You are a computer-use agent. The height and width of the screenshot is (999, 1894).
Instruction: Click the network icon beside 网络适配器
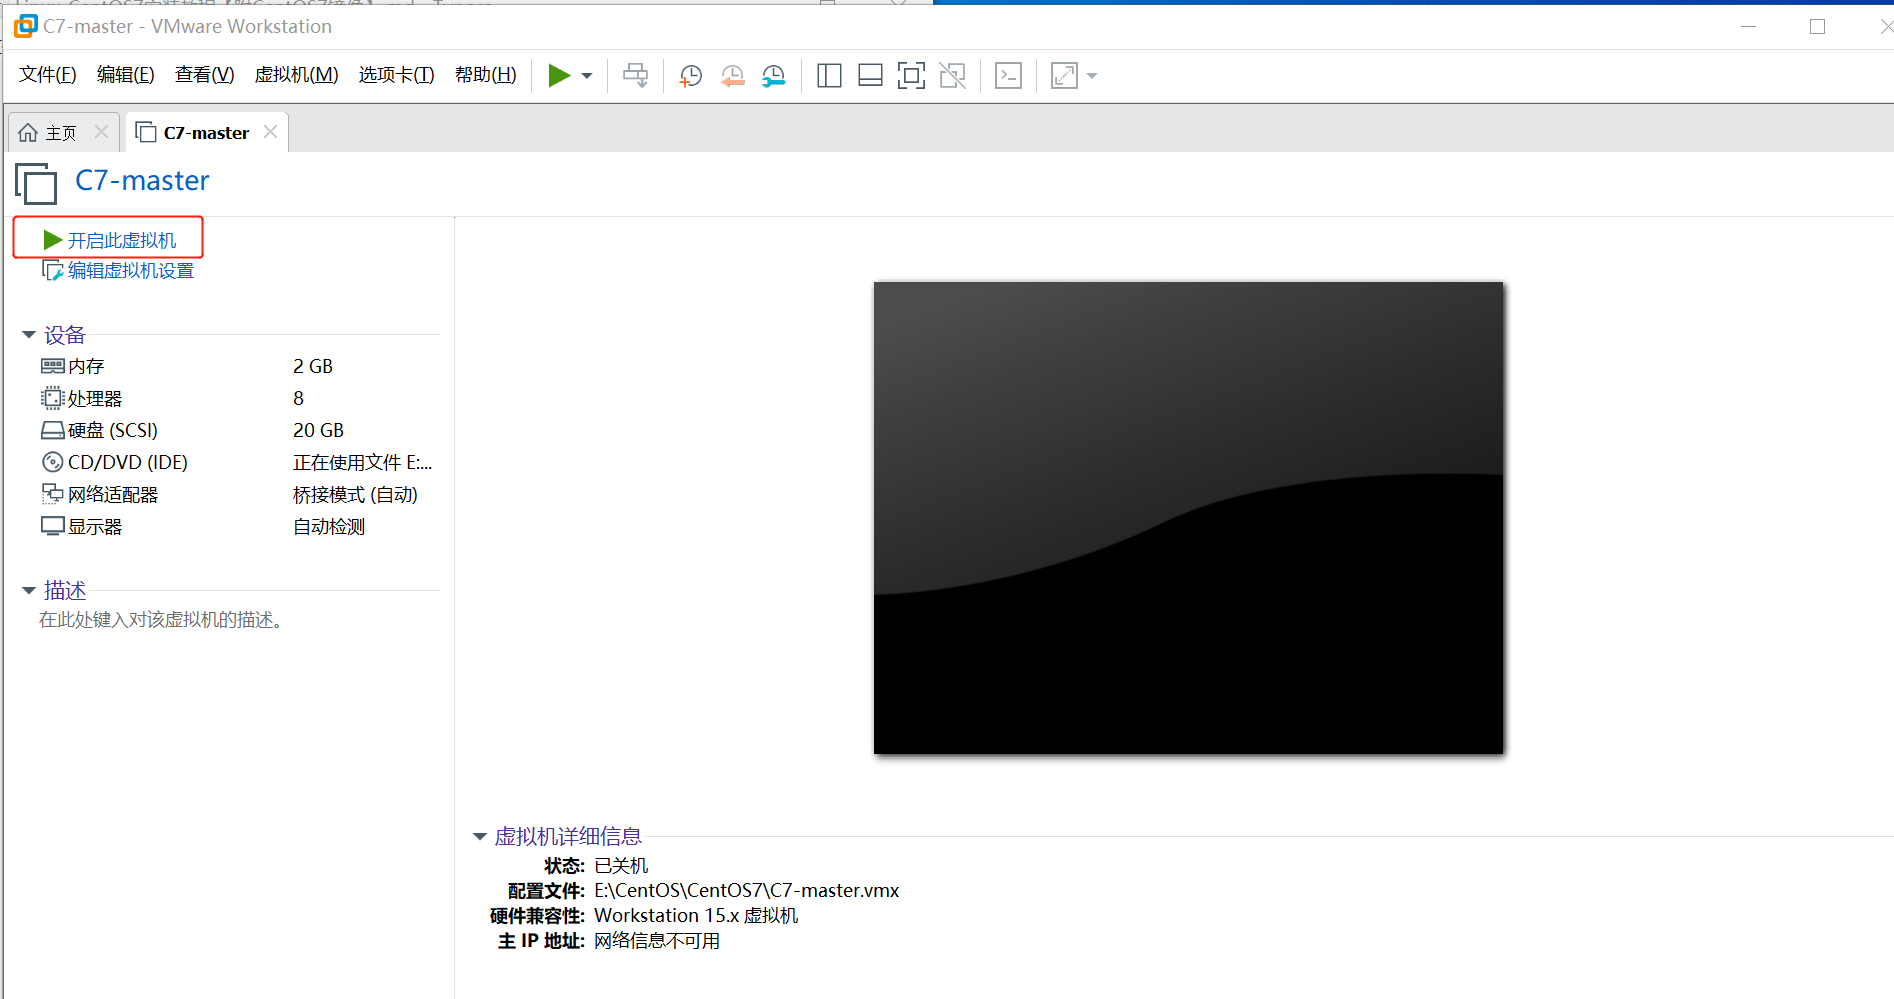click(x=52, y=494)
